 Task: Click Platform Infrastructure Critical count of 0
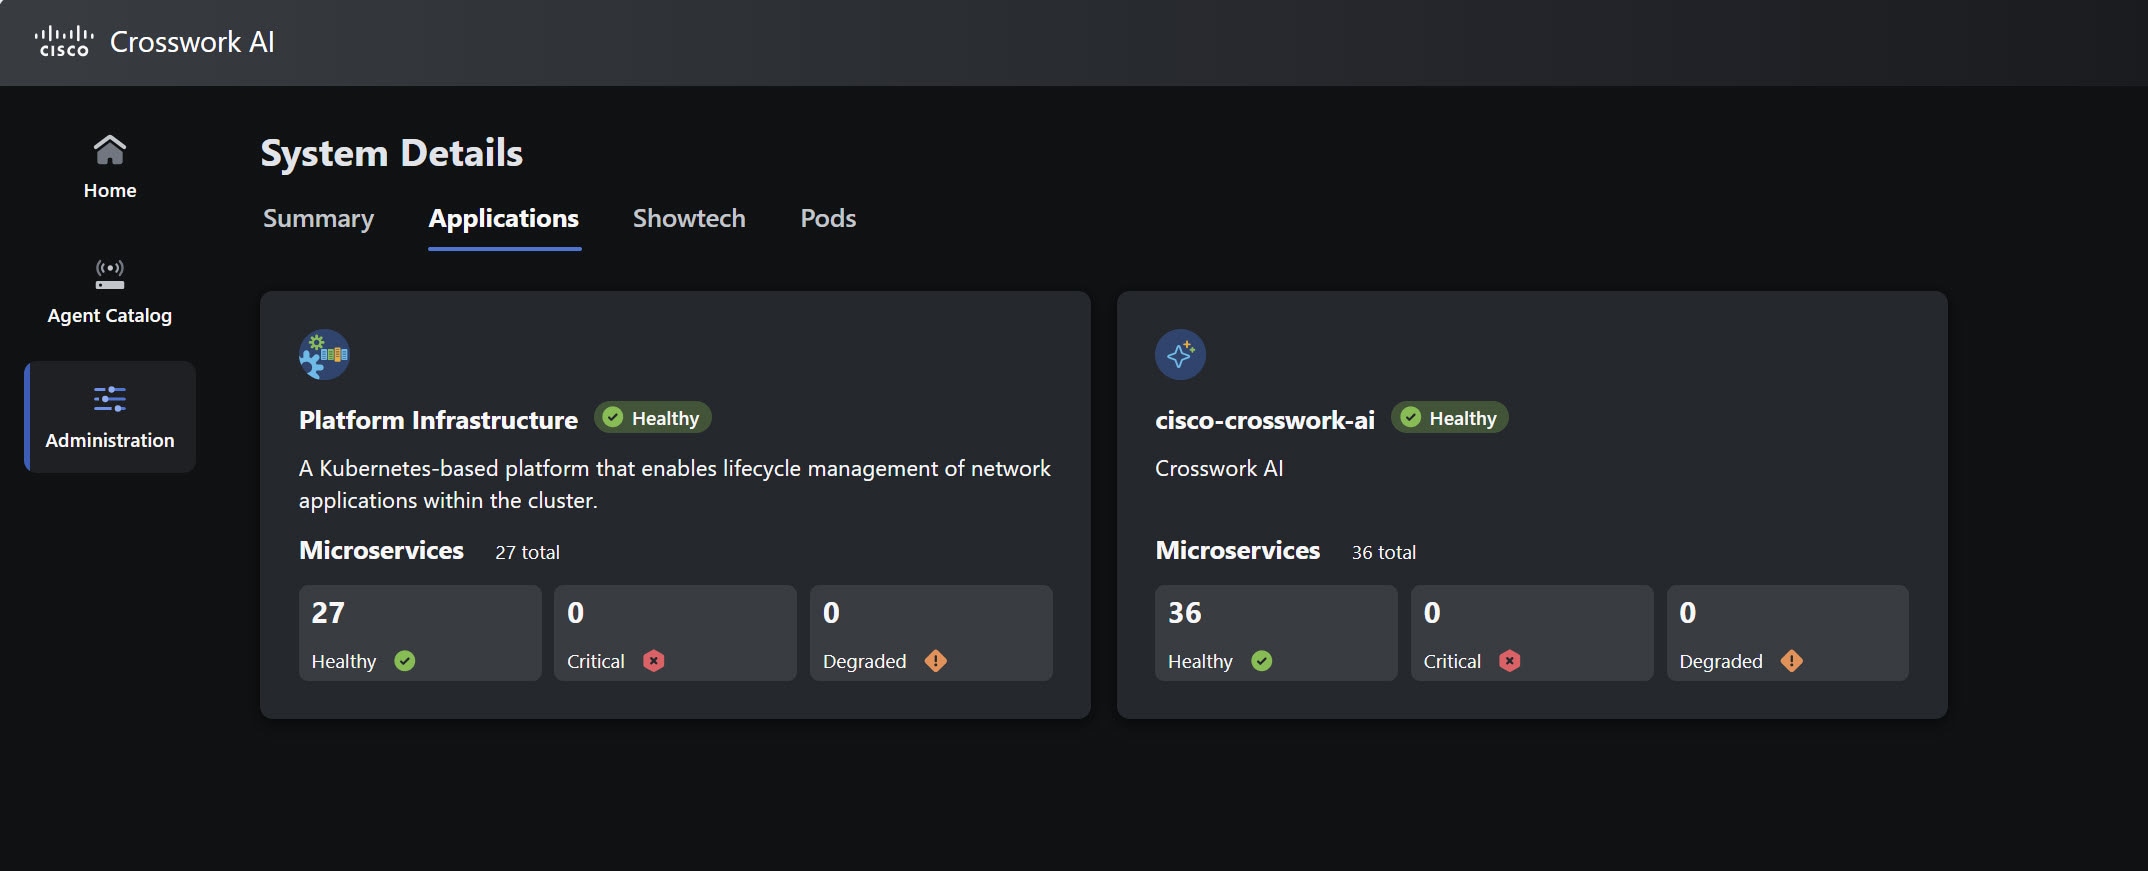[x=575, y=613]
